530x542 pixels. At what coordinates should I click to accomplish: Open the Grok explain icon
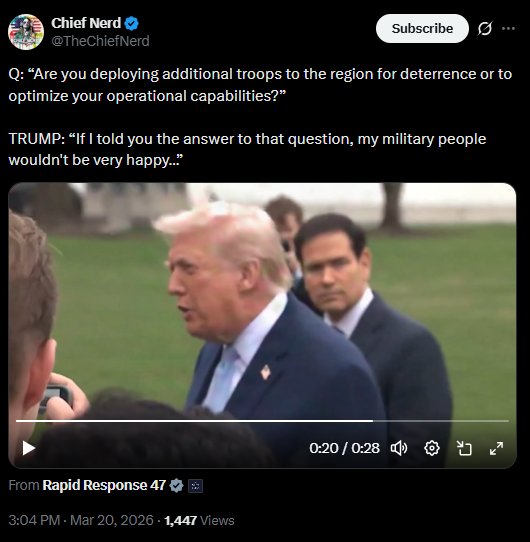pyautogui.click(x=485, y=29)
